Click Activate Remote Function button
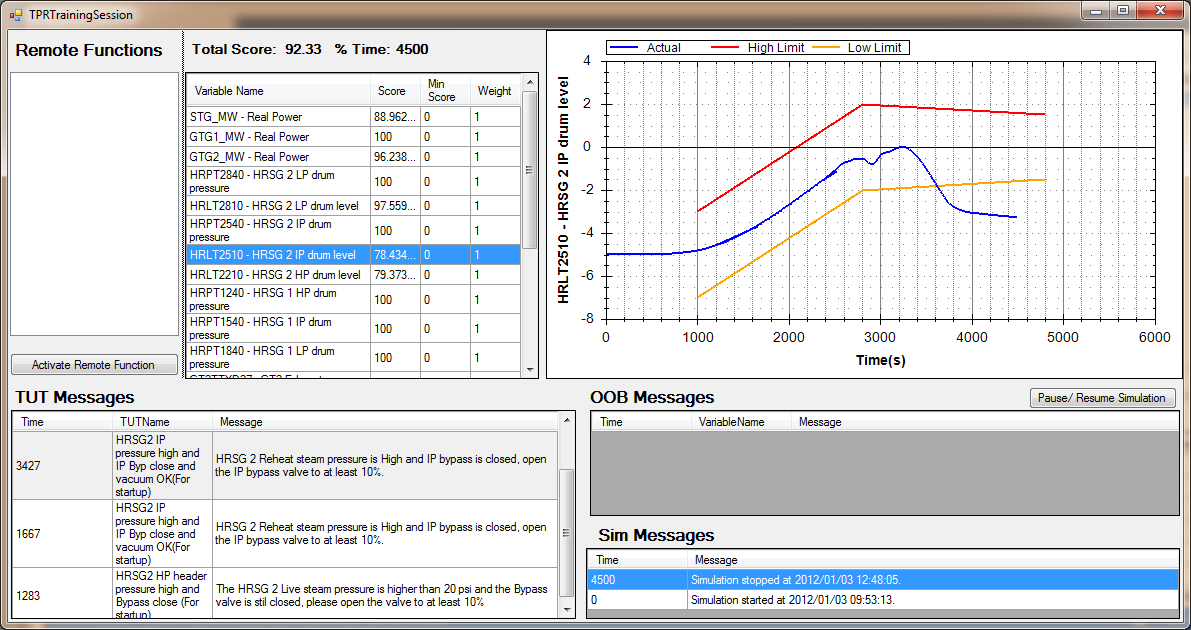This screenshot has height=630, width=1191. tap(94, 365)
